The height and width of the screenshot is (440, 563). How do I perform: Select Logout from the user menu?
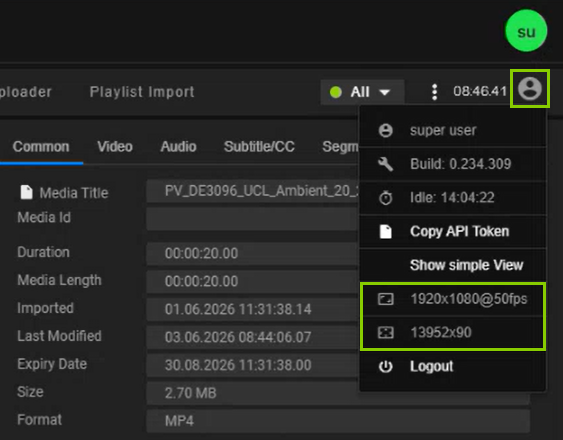click(453, 366)
